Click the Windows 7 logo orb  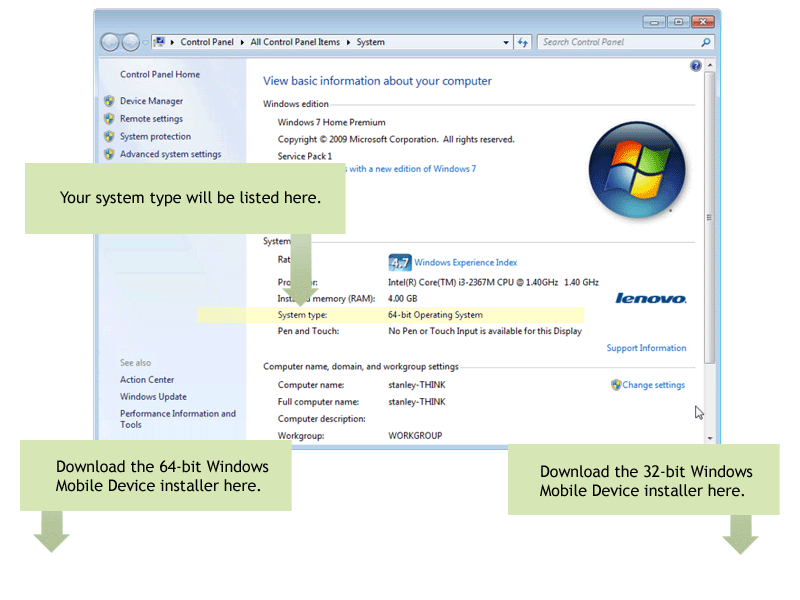(636, 170)
